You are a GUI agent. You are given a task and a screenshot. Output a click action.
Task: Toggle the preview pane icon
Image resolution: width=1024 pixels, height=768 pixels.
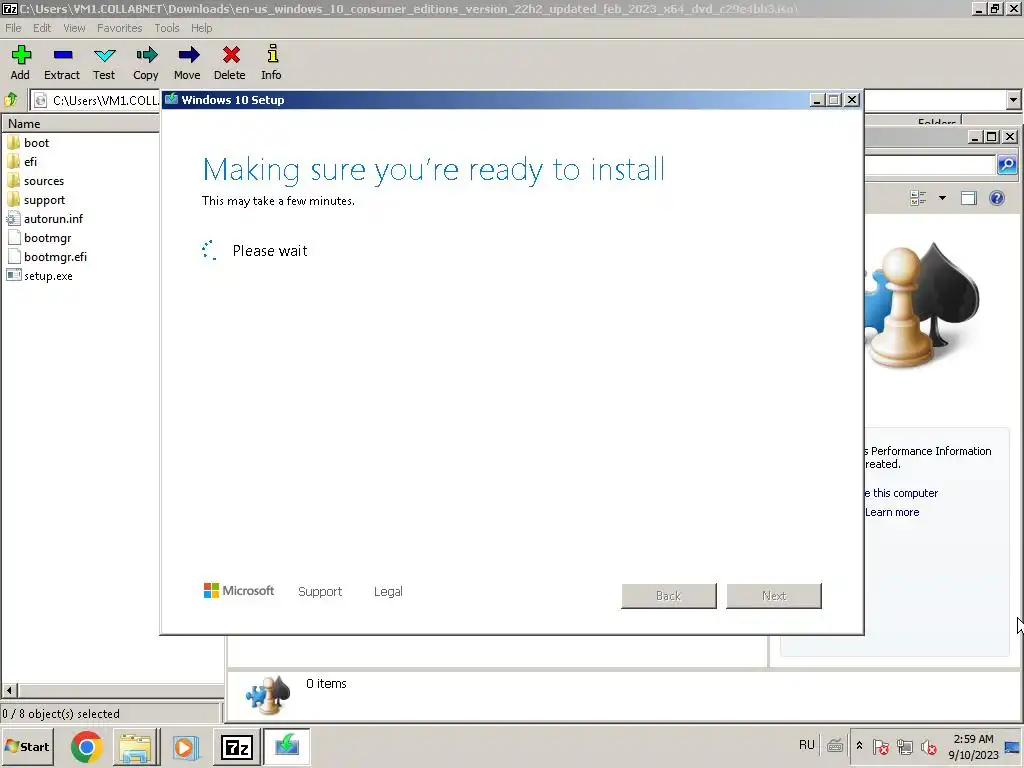tap(968, 198)
